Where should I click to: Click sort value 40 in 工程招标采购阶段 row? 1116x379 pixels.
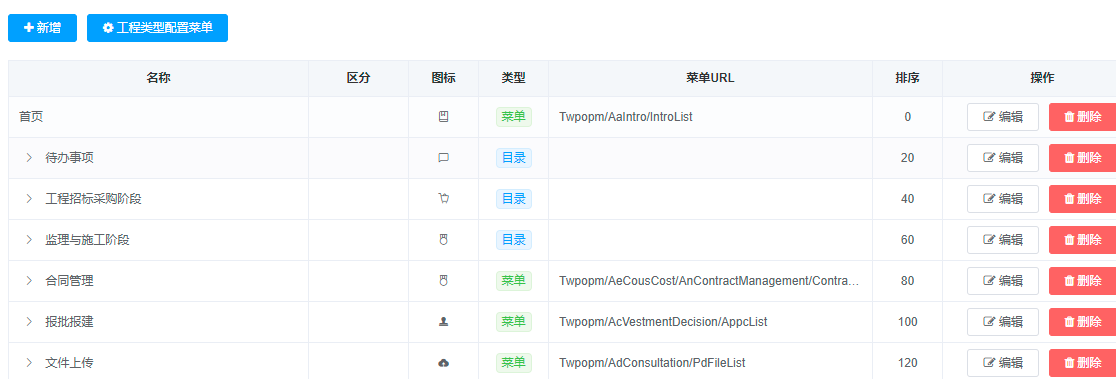pyautogui.click(x=907, y=199)
